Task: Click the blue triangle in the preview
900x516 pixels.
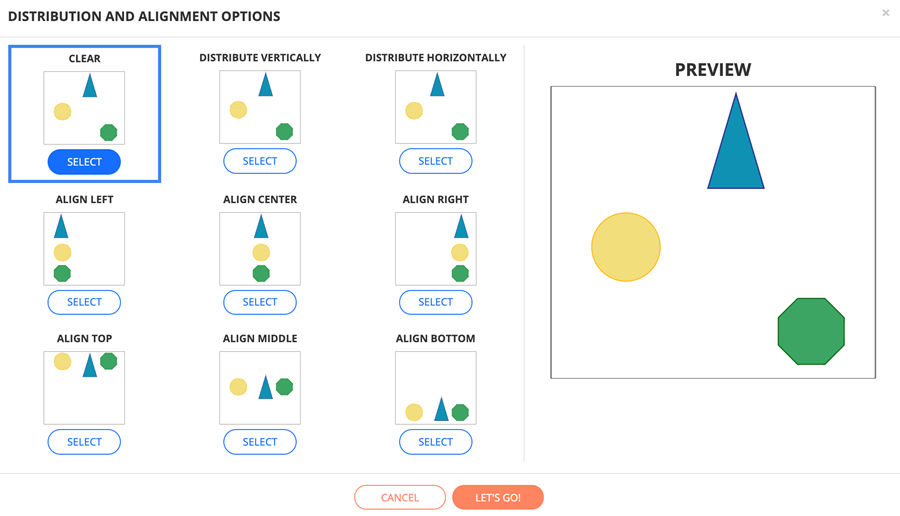Action: coord(736,149)
